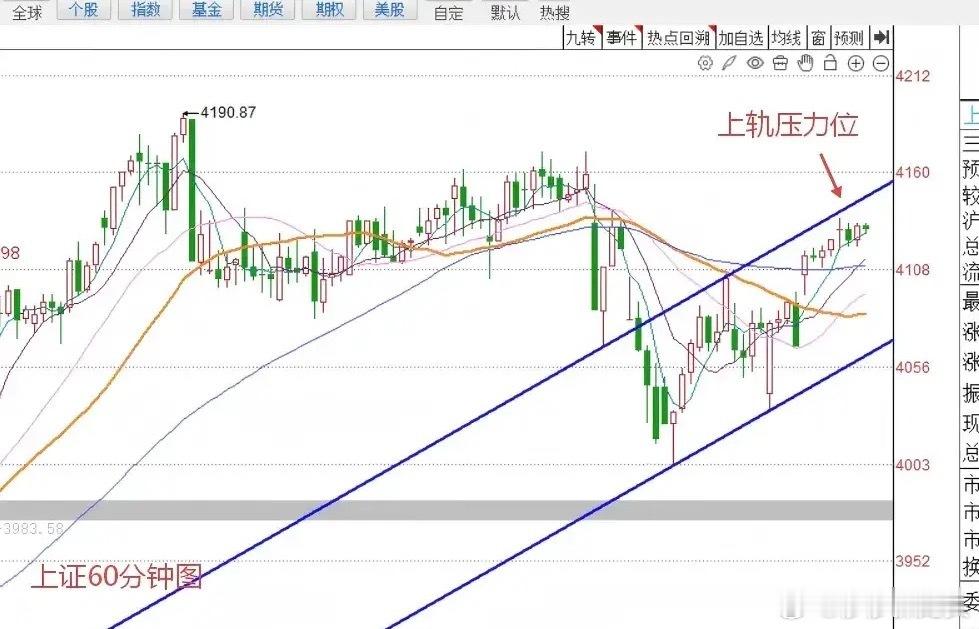Click the 4190.87 high price label
Viewport: 979px width, 629px height.
point(229,112)
